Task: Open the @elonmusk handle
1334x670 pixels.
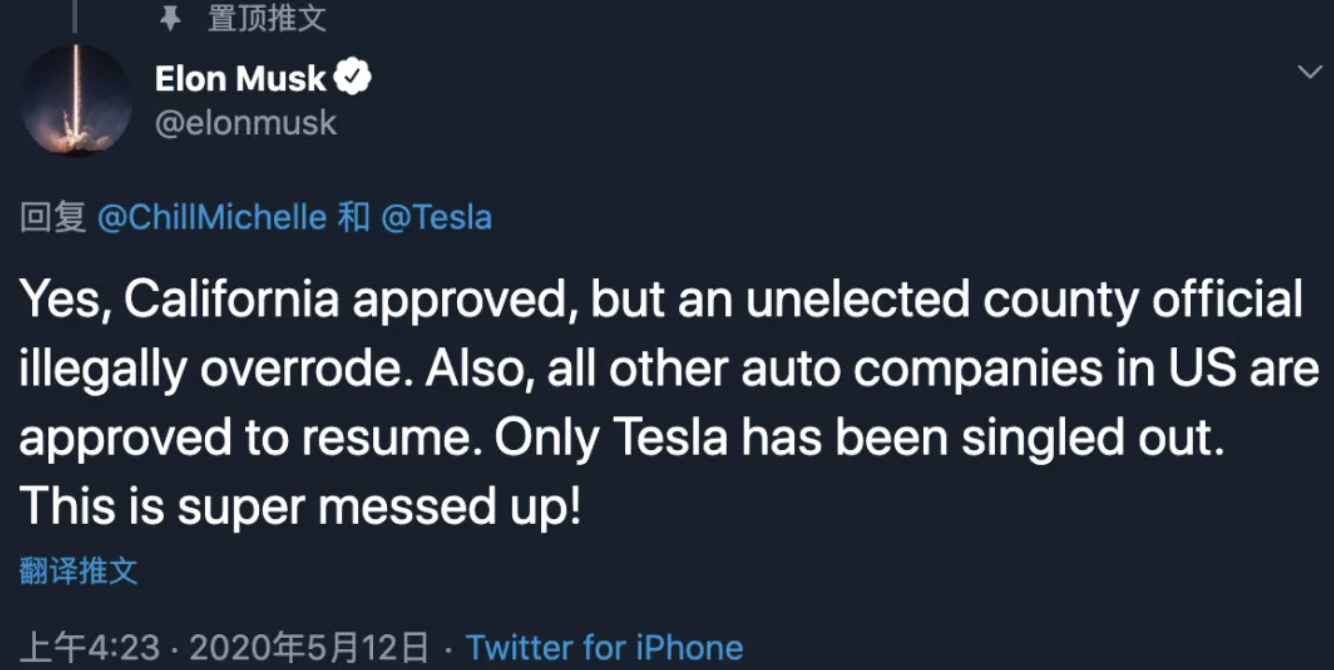Action: coord(246,123)
